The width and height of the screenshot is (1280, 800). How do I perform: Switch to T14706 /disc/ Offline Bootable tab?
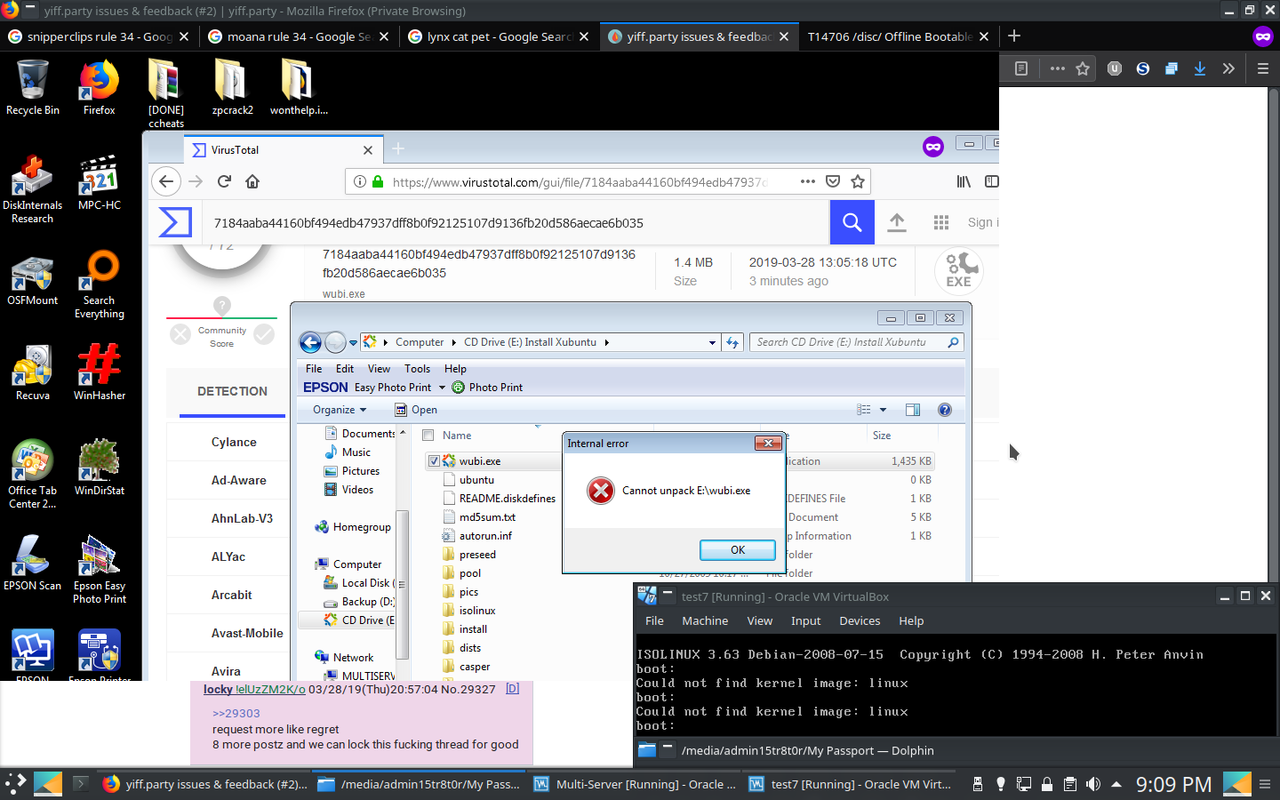[897, 36]
